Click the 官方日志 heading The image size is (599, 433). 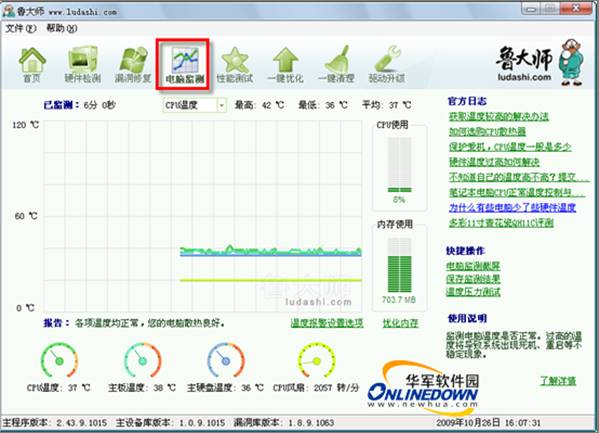[467, 101]
